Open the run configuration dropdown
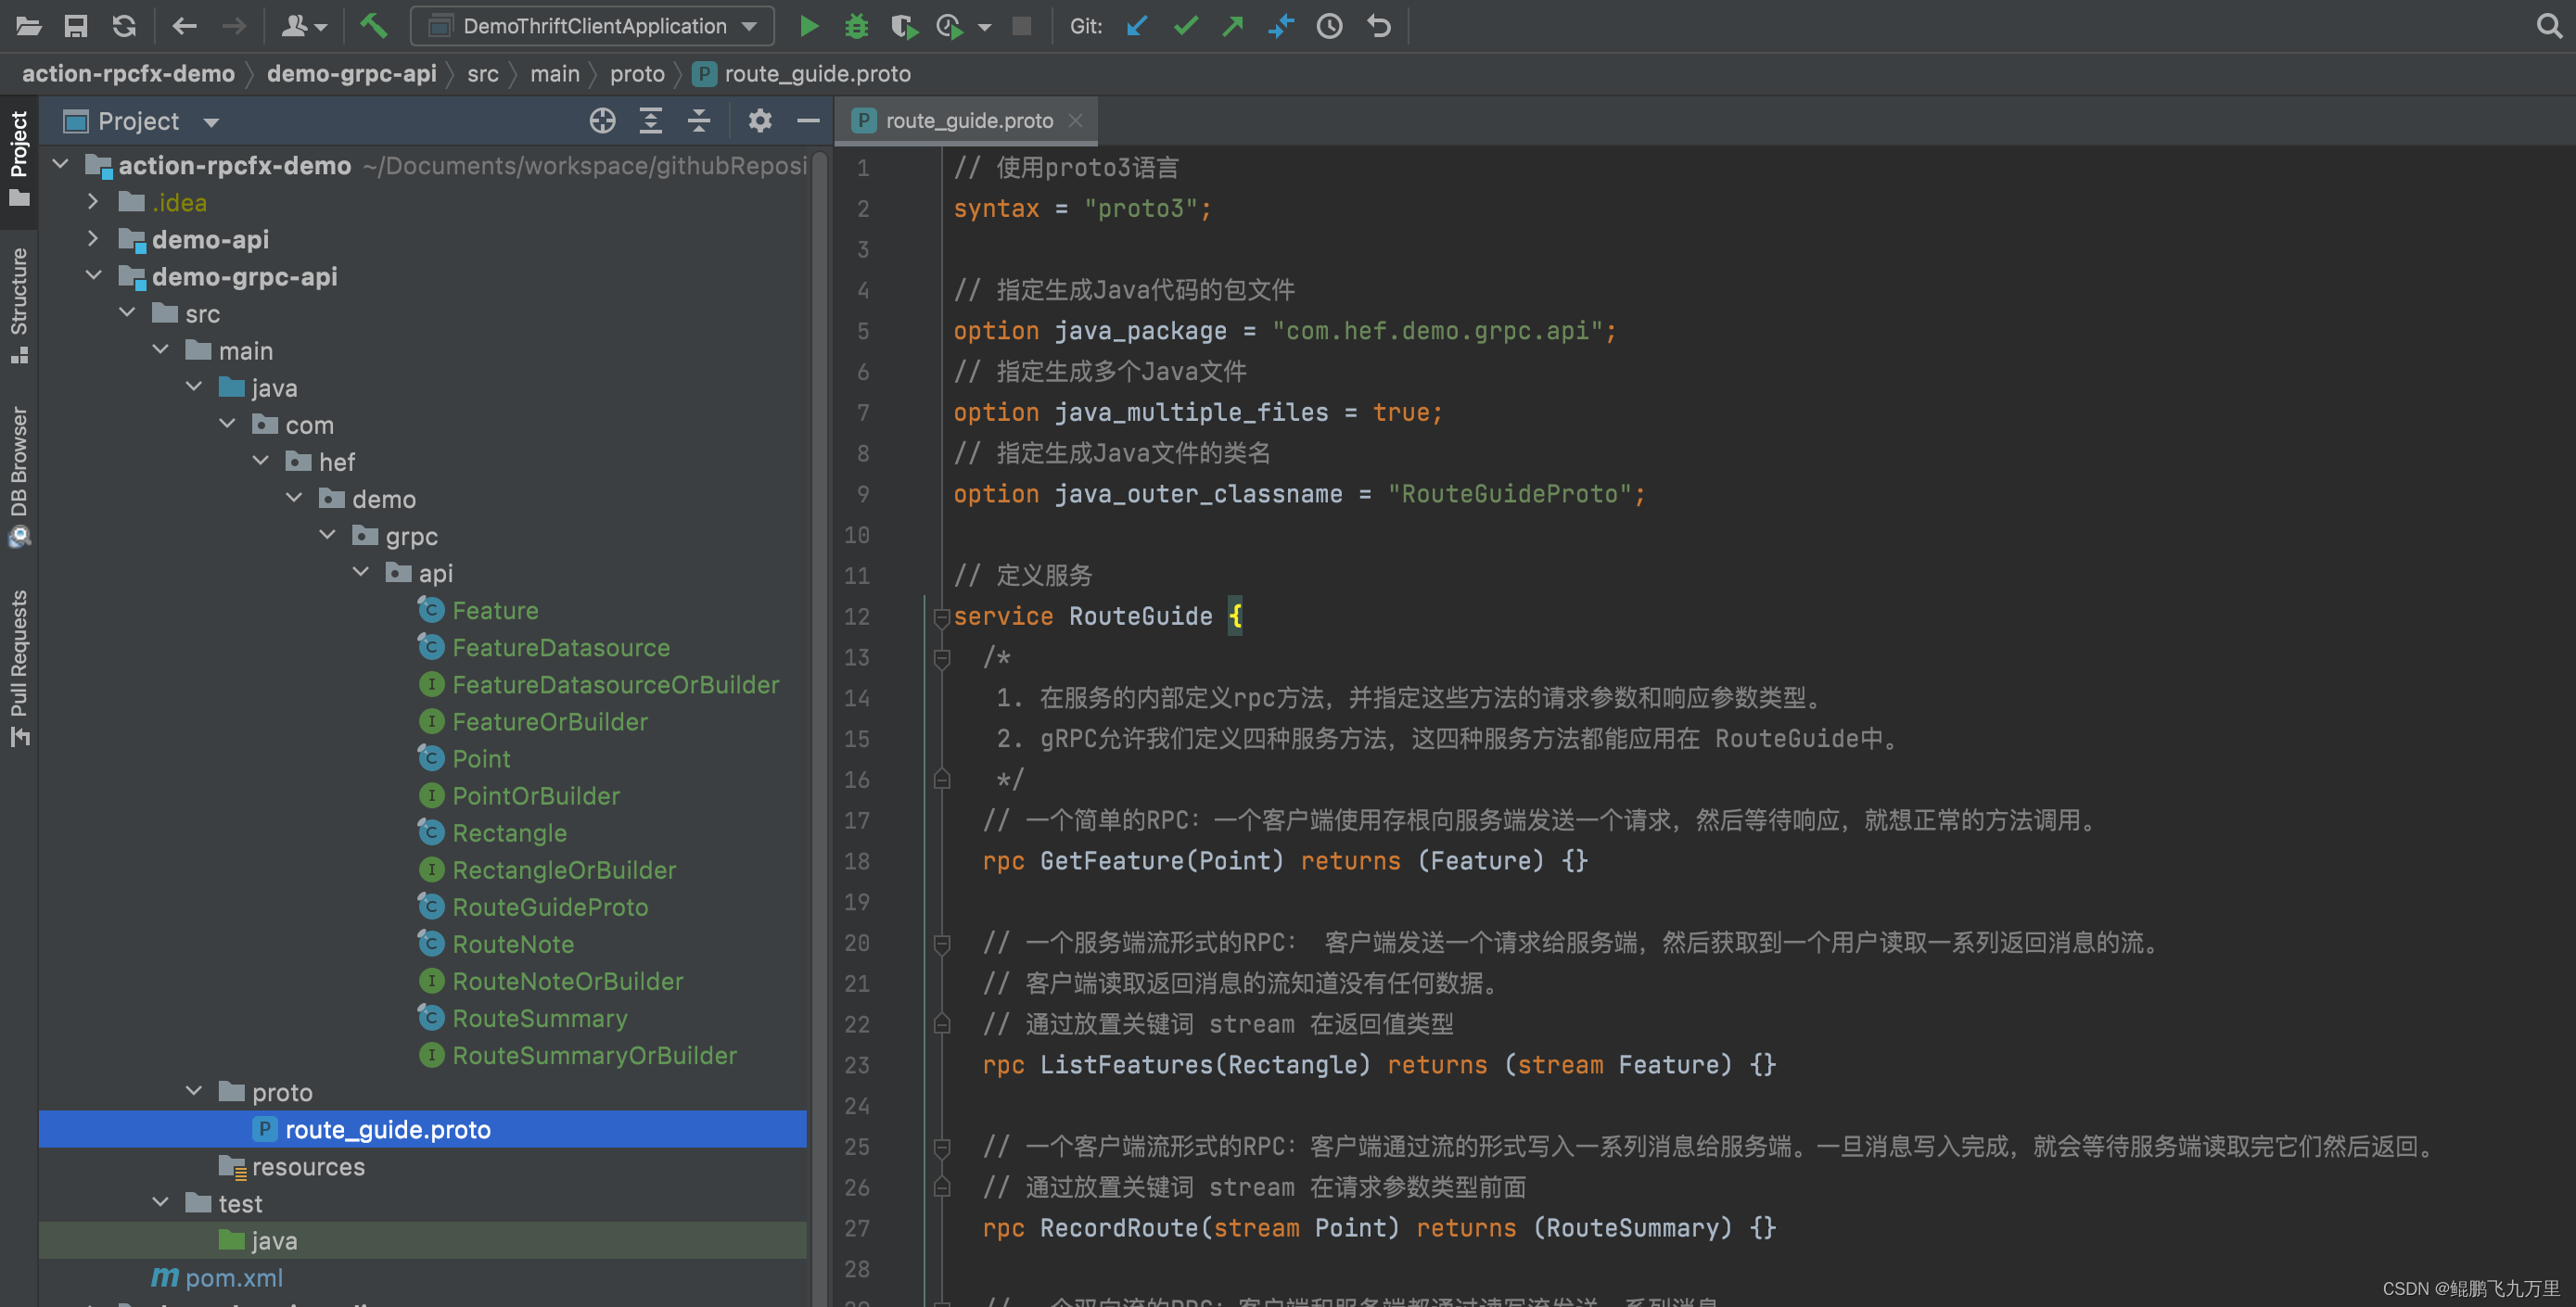2576x1307 pixels. point(749,26)
